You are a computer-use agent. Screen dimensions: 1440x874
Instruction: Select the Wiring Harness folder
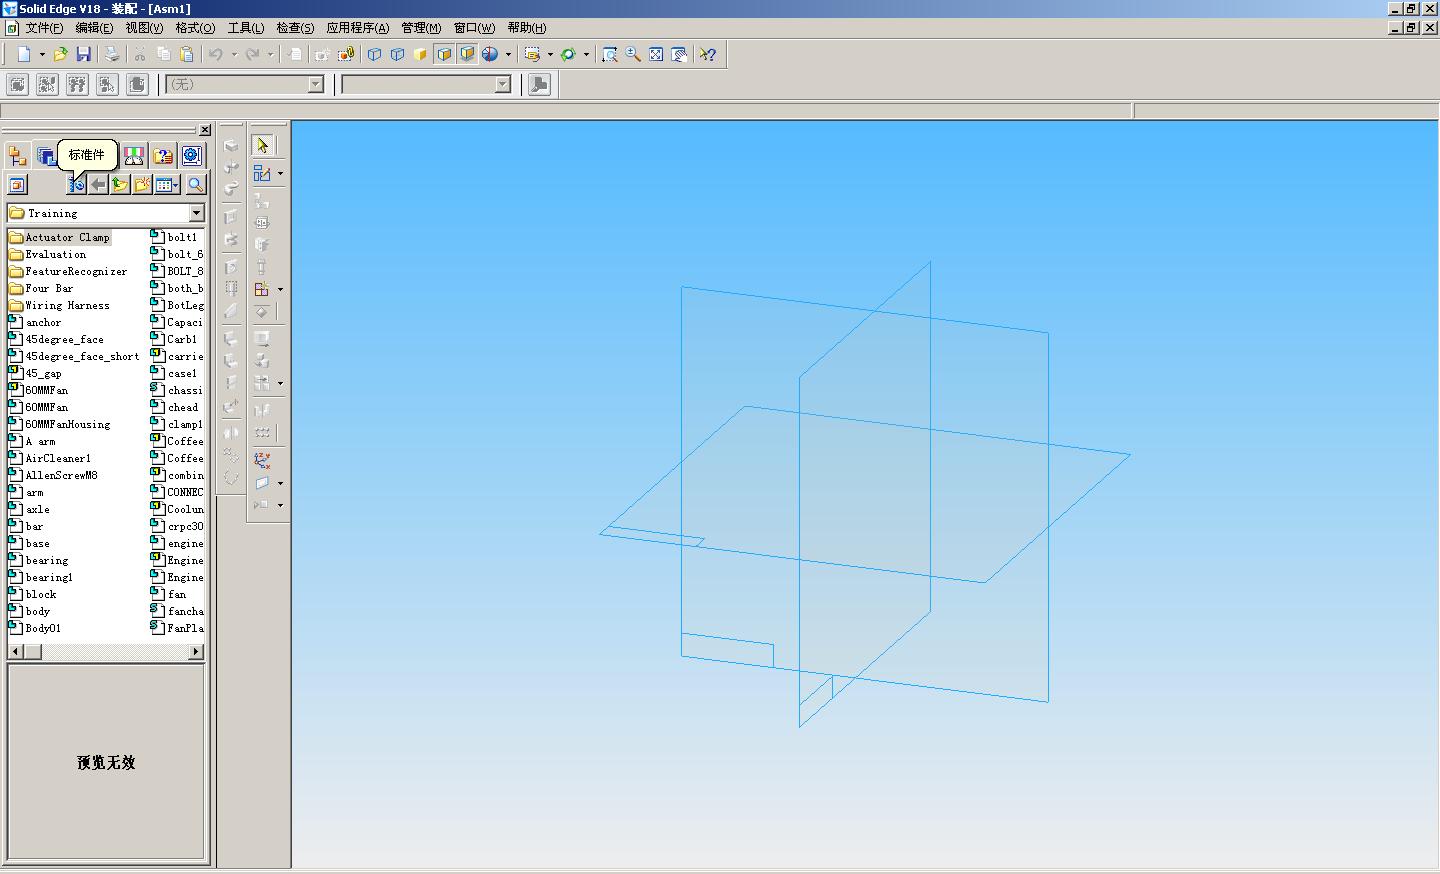(x=59, y=305)
